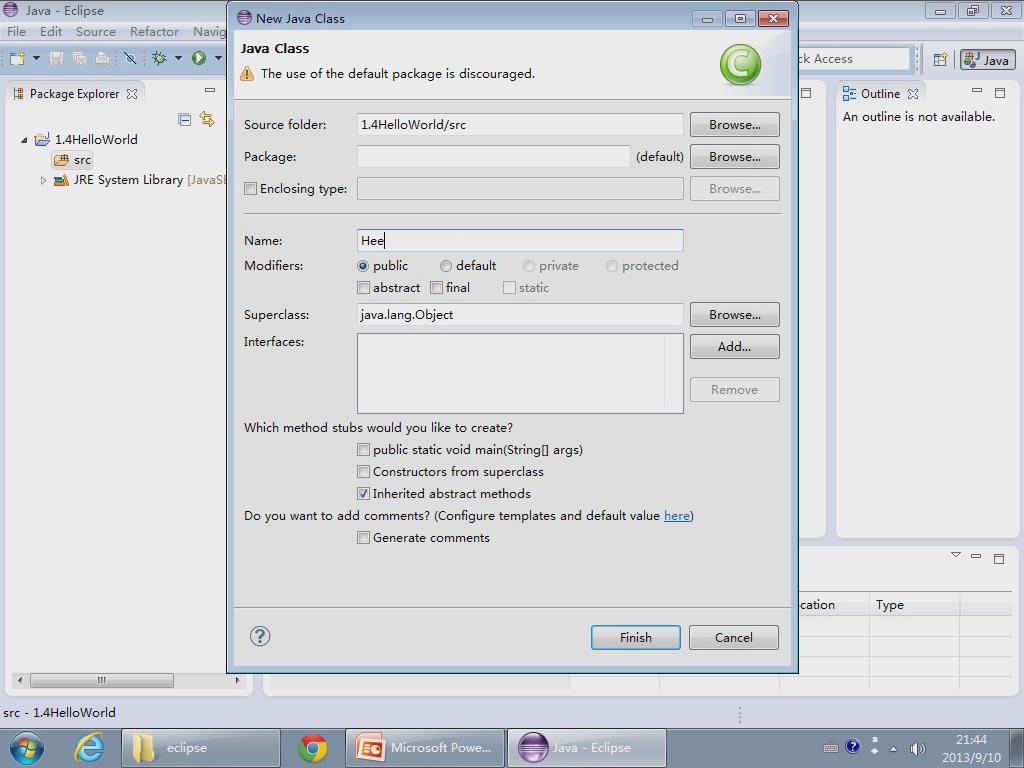Show hidden system tray icons
This screenshot has height=768, width=1024.
pos(893,749)
